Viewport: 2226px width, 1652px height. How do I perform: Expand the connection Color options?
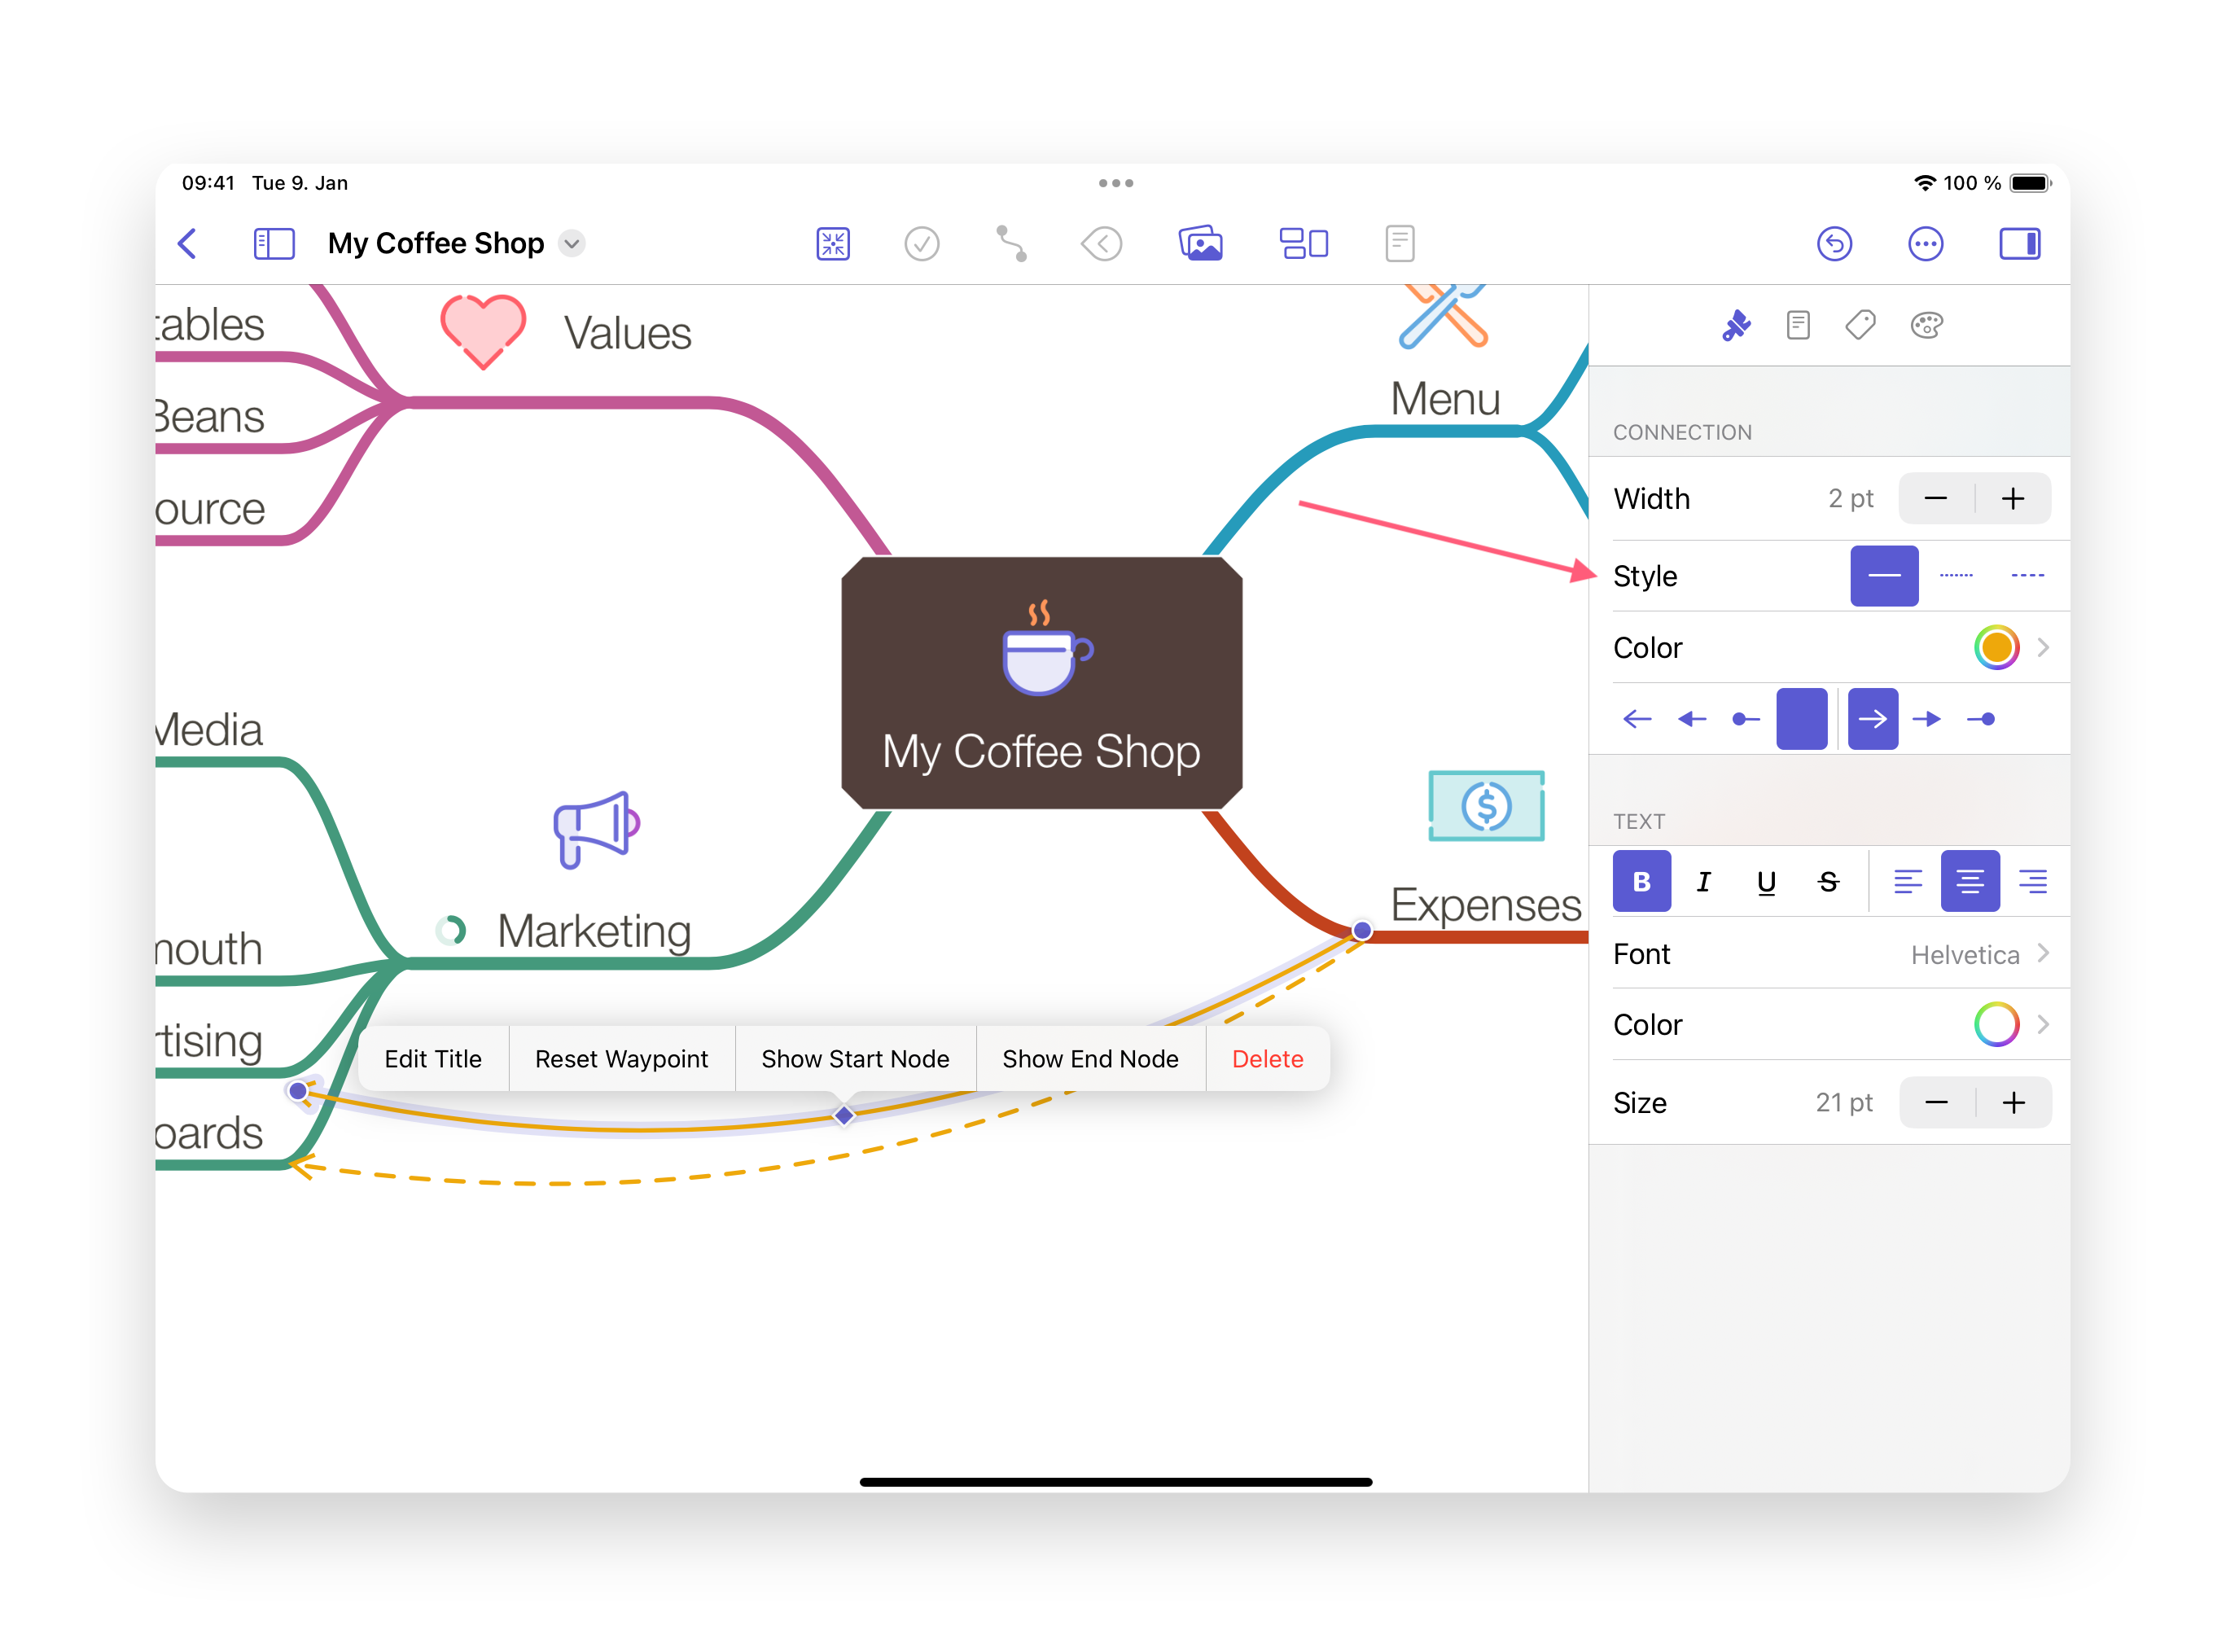(x=2044, y=647)
